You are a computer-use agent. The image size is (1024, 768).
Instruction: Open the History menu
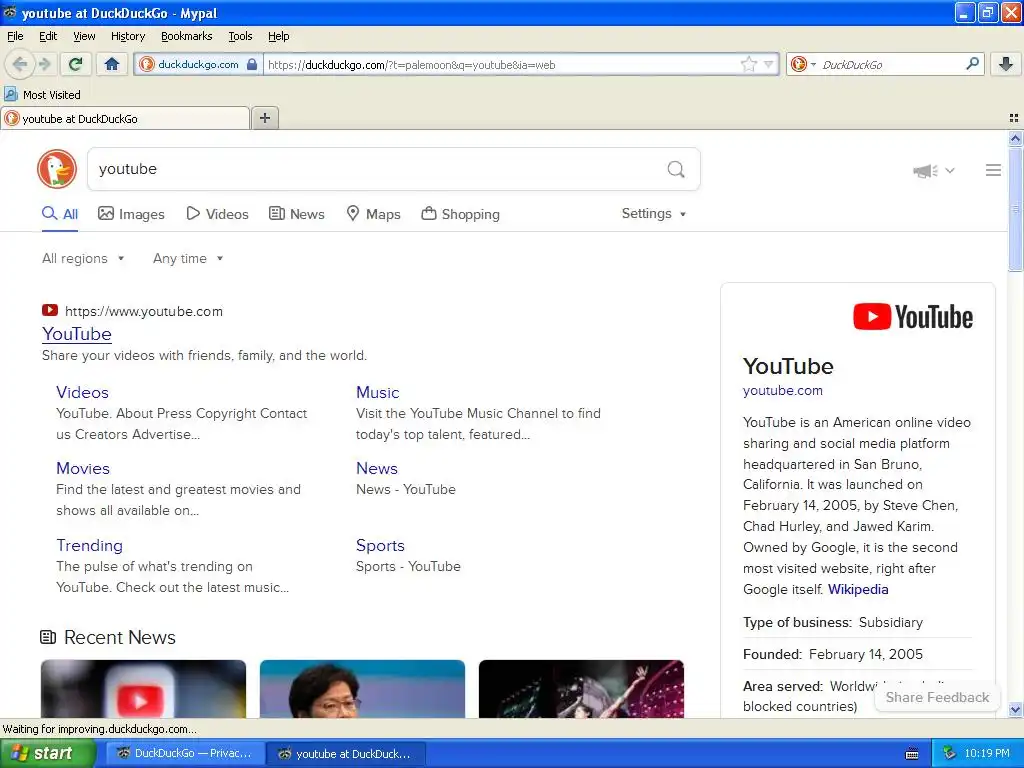coord(127,36)
